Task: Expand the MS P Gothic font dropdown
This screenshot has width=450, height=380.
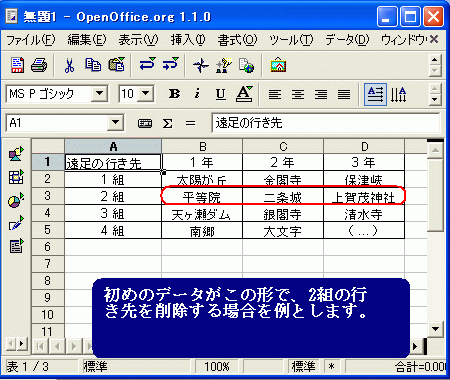Action: click(99, 93)
